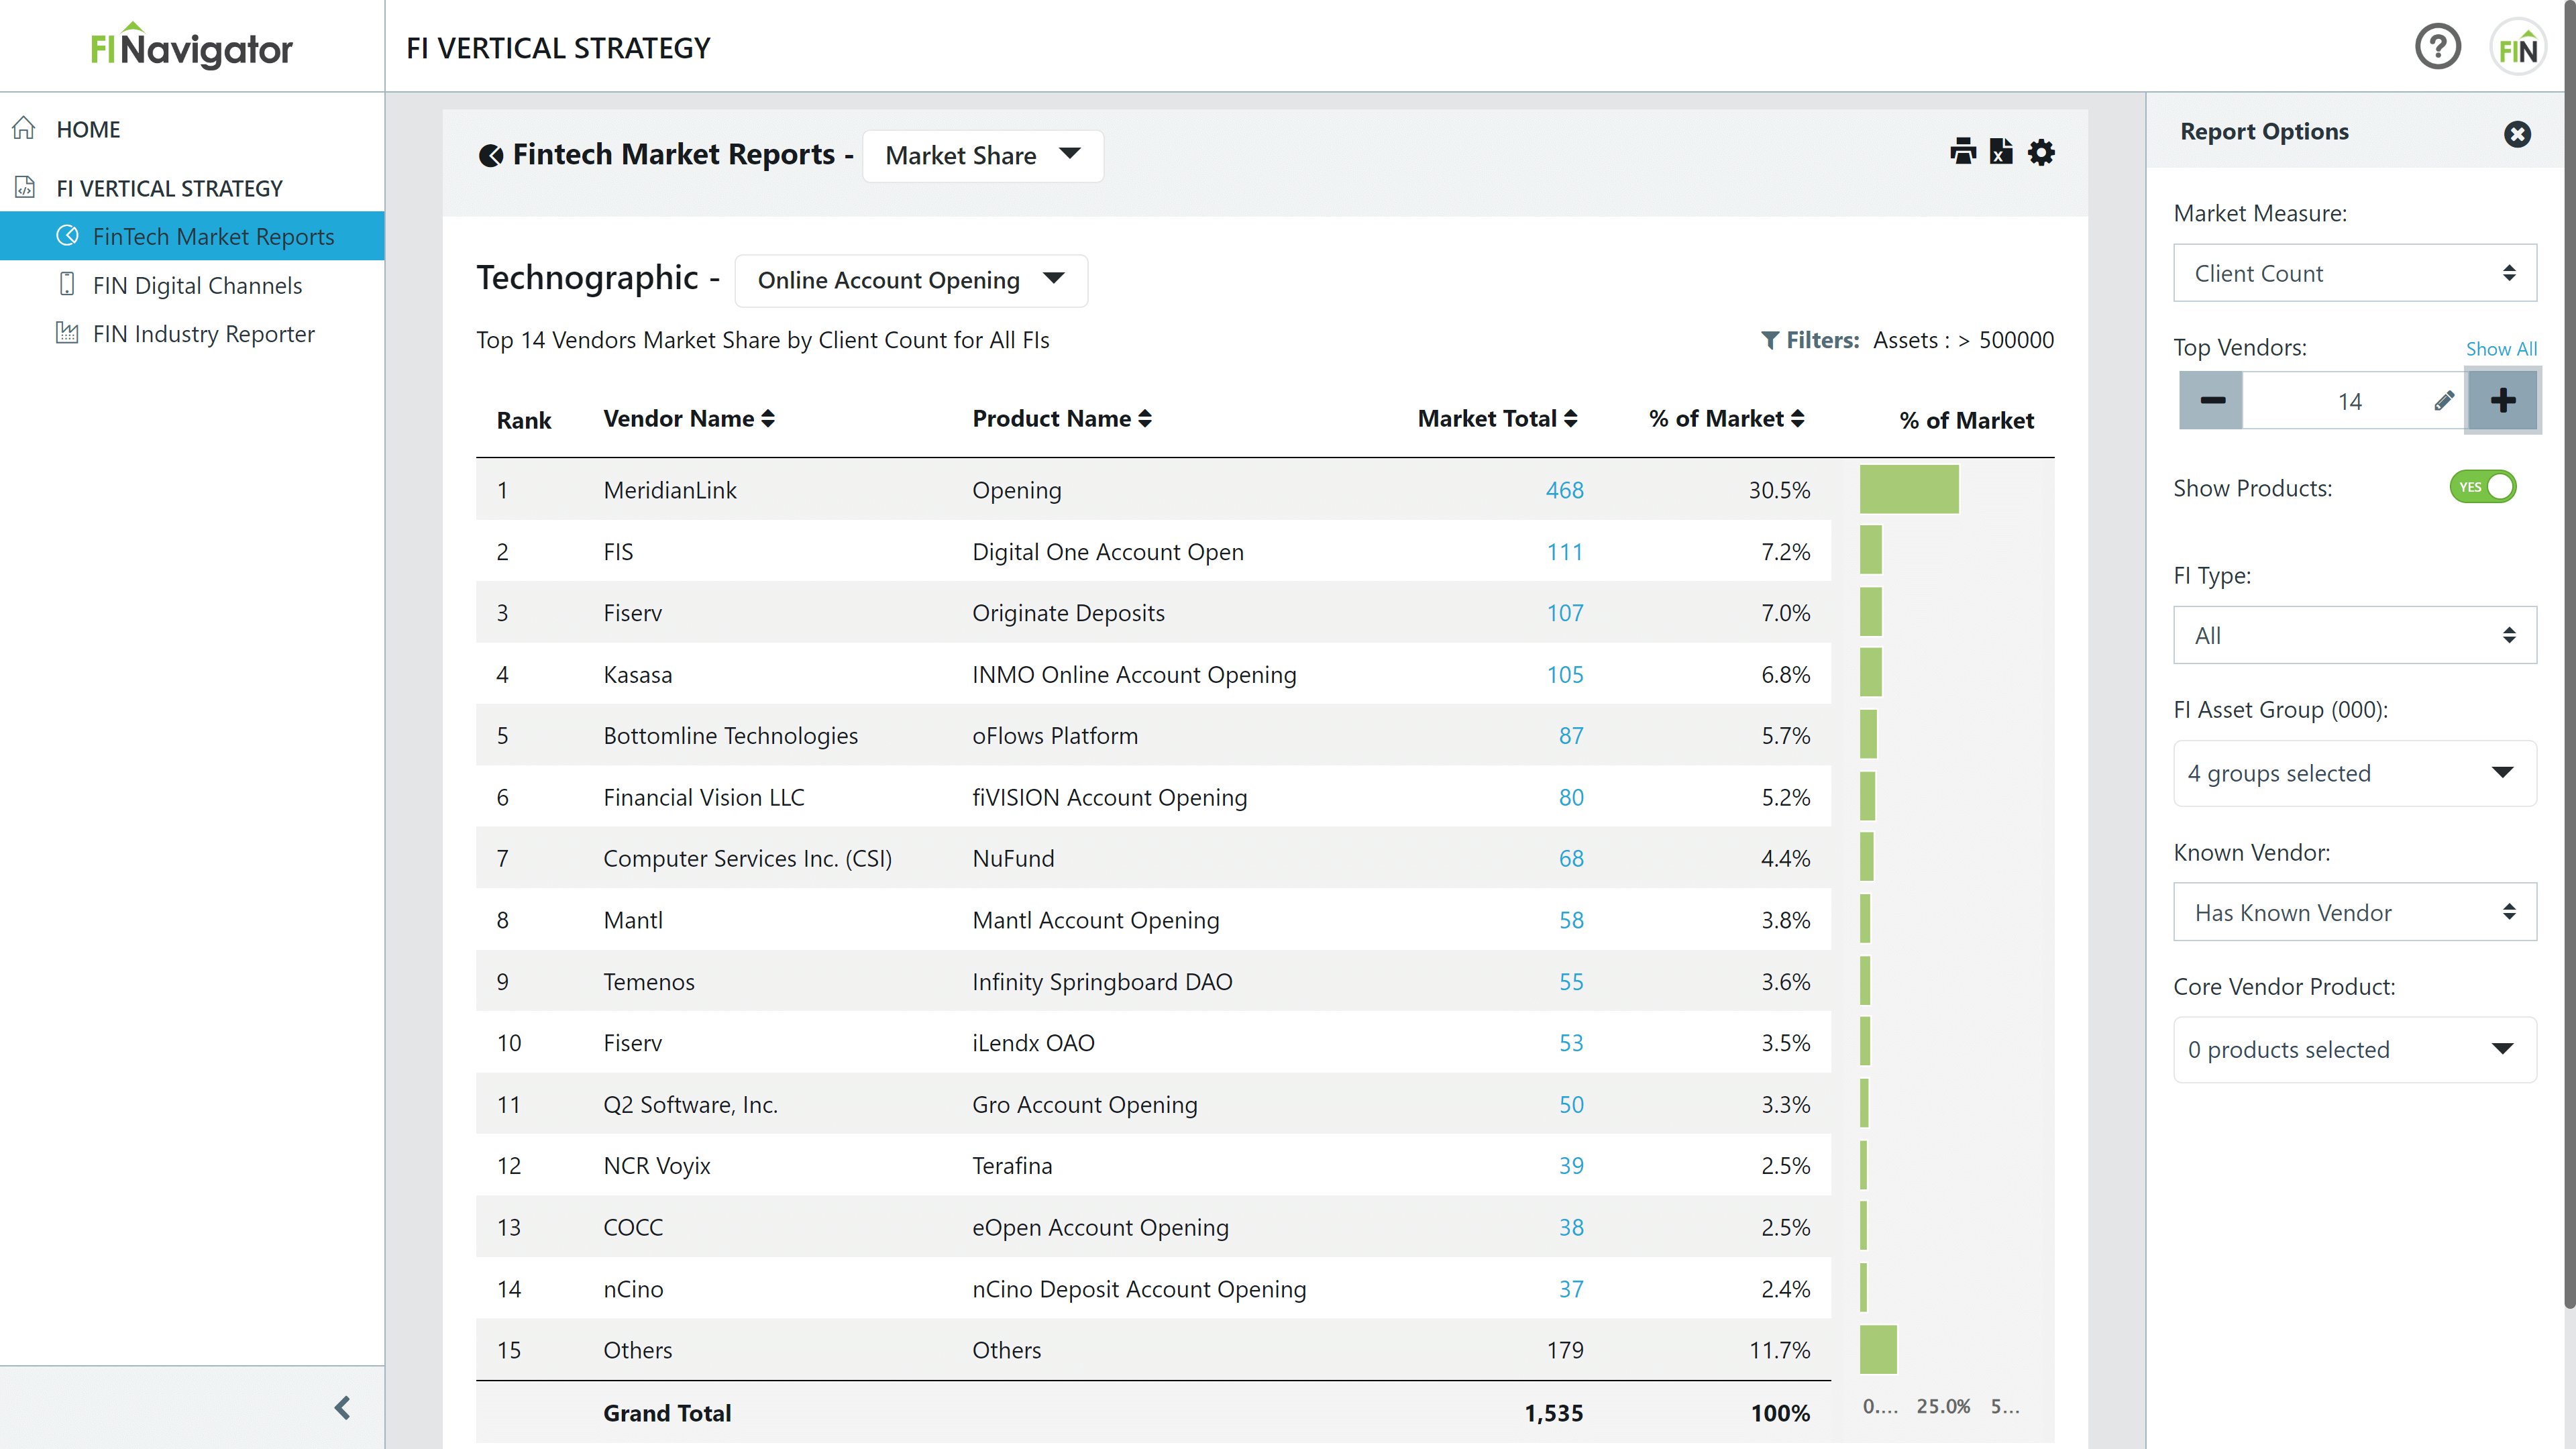Image resolution: width=2576 pixels, height=1449 pixels.
Task: Expand the FI Asset Group dropdown
Action: click(2355, 773)
